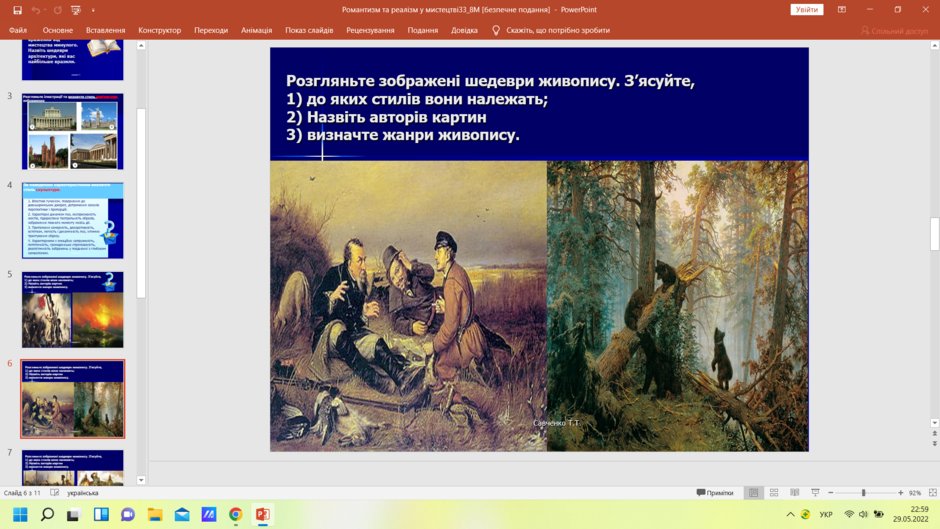Screen dimensions: 940x529
Task: Click the slide title text block
Action: tap(490, 108)
